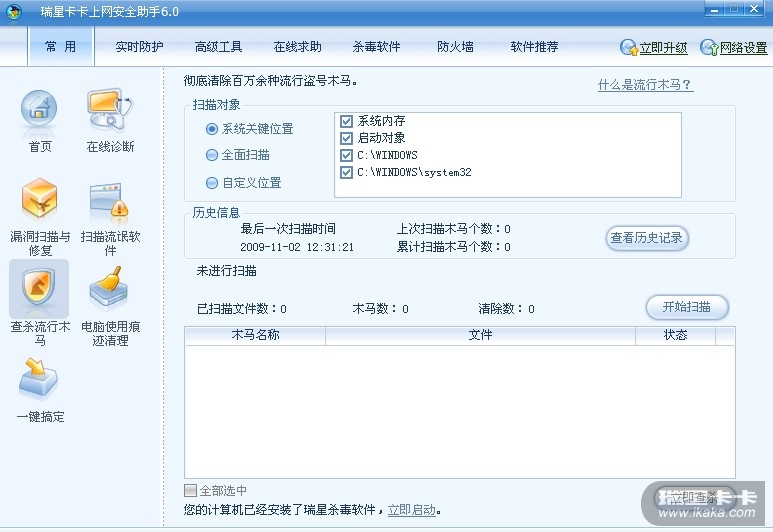773x532 pixels.
Task: Click the 一键搞定 one-click fix icon
Action: click(38, 379)
